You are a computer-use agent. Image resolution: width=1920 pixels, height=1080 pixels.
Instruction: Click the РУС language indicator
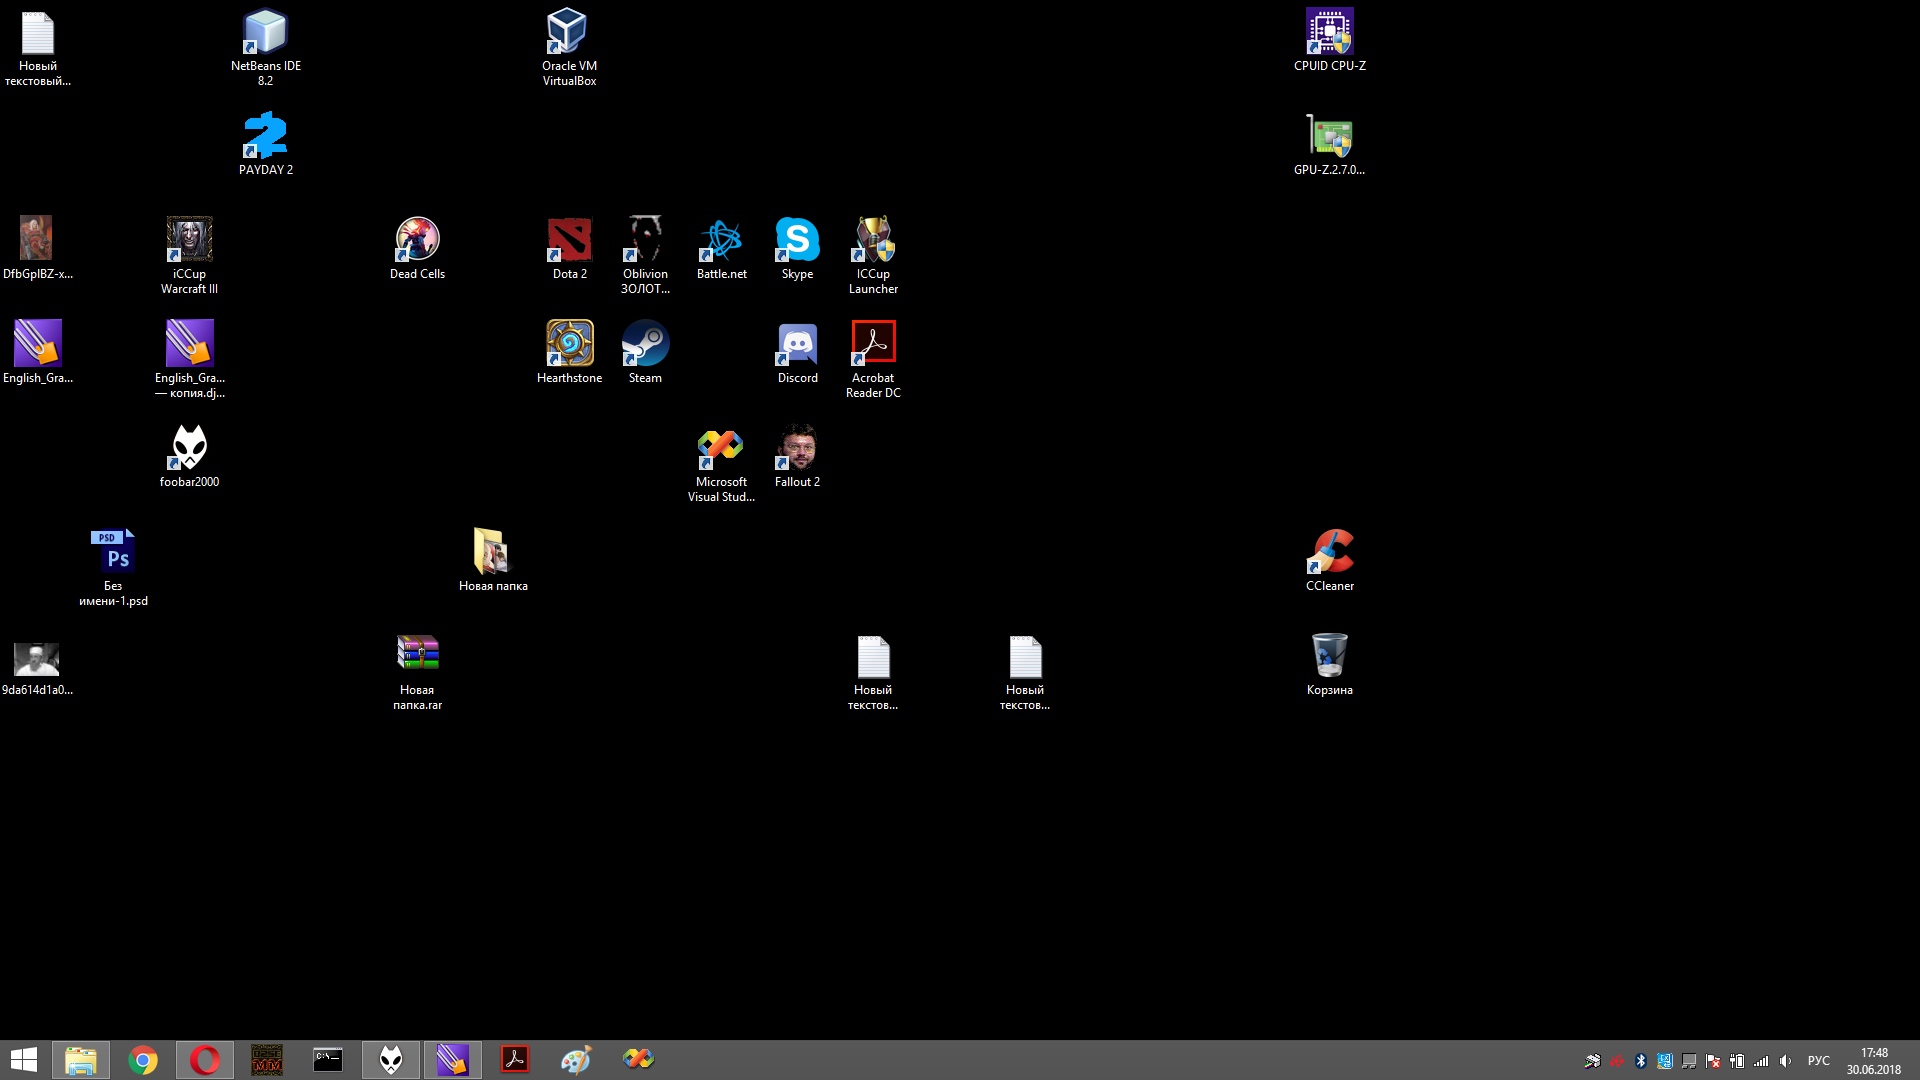(1818, 1061)
